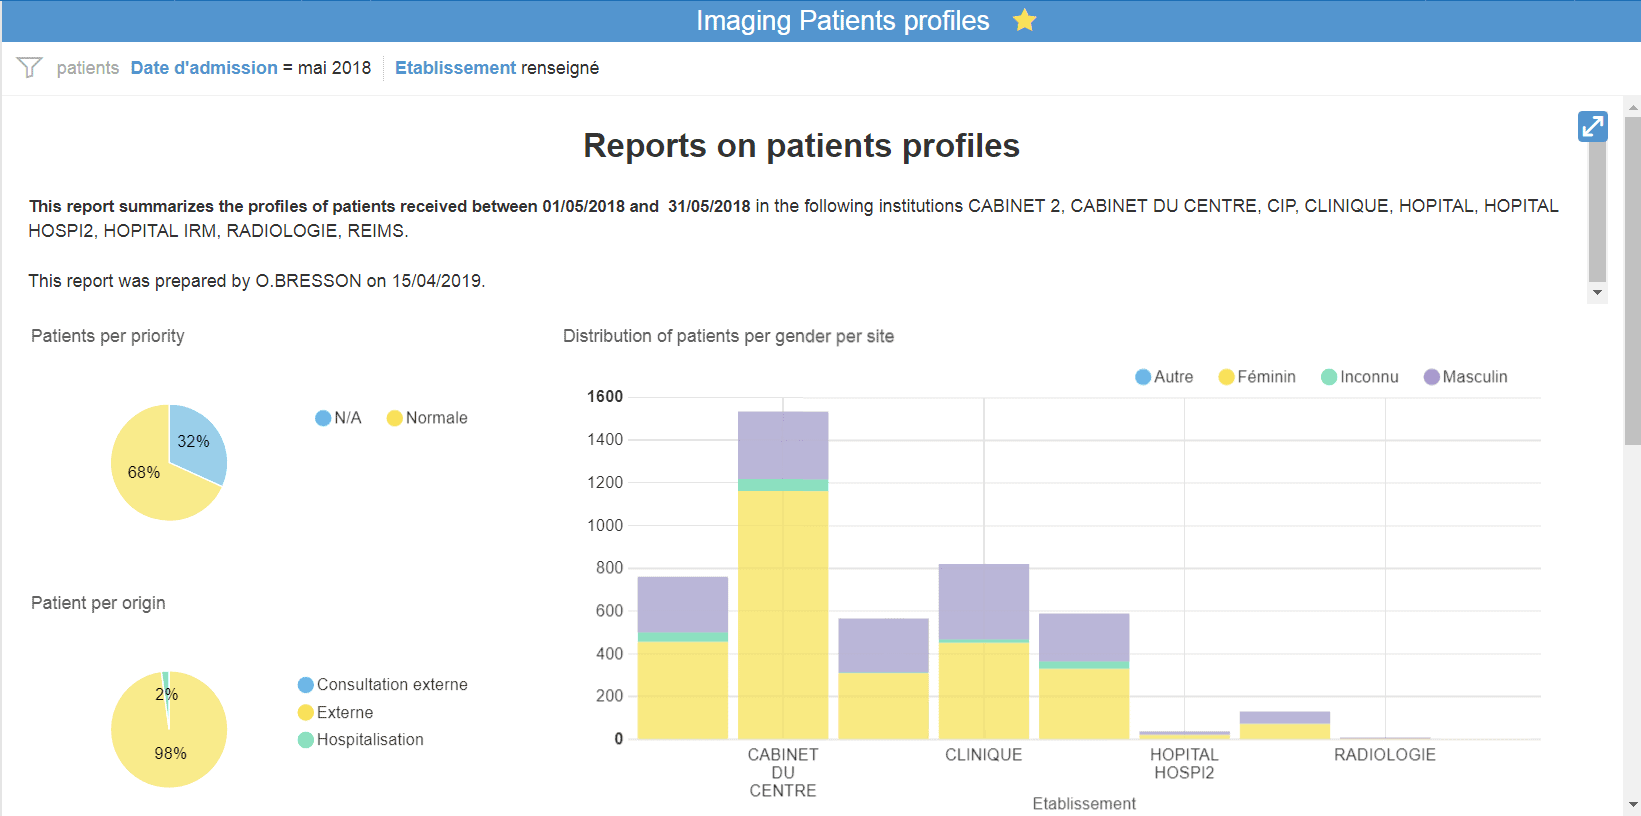The height and width of the screenshot is (816, 1641).
Task: Click the Etablissement axis title
Action: (x=1084, y=804)
